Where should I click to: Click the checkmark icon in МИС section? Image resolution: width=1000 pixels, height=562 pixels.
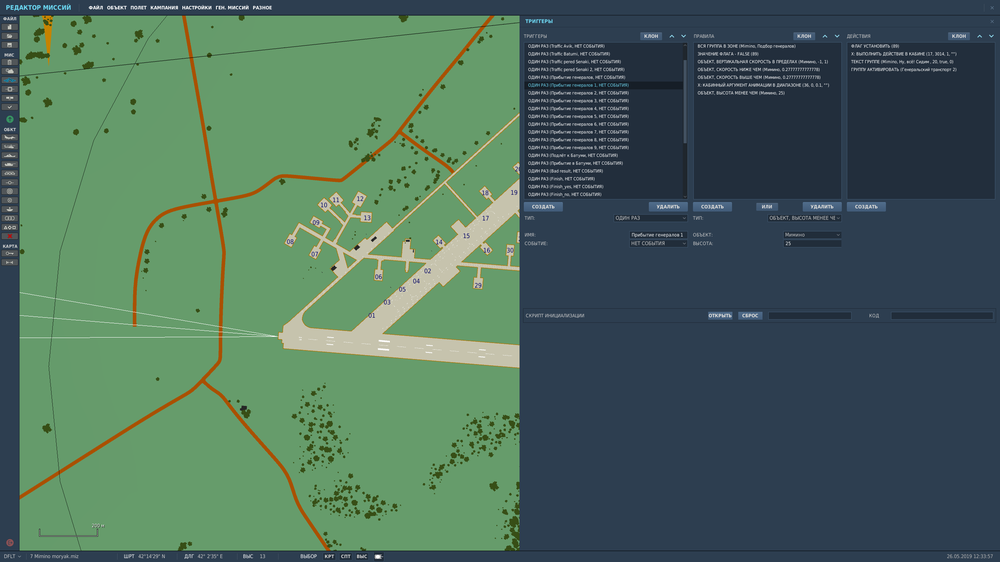pos(10,107)
